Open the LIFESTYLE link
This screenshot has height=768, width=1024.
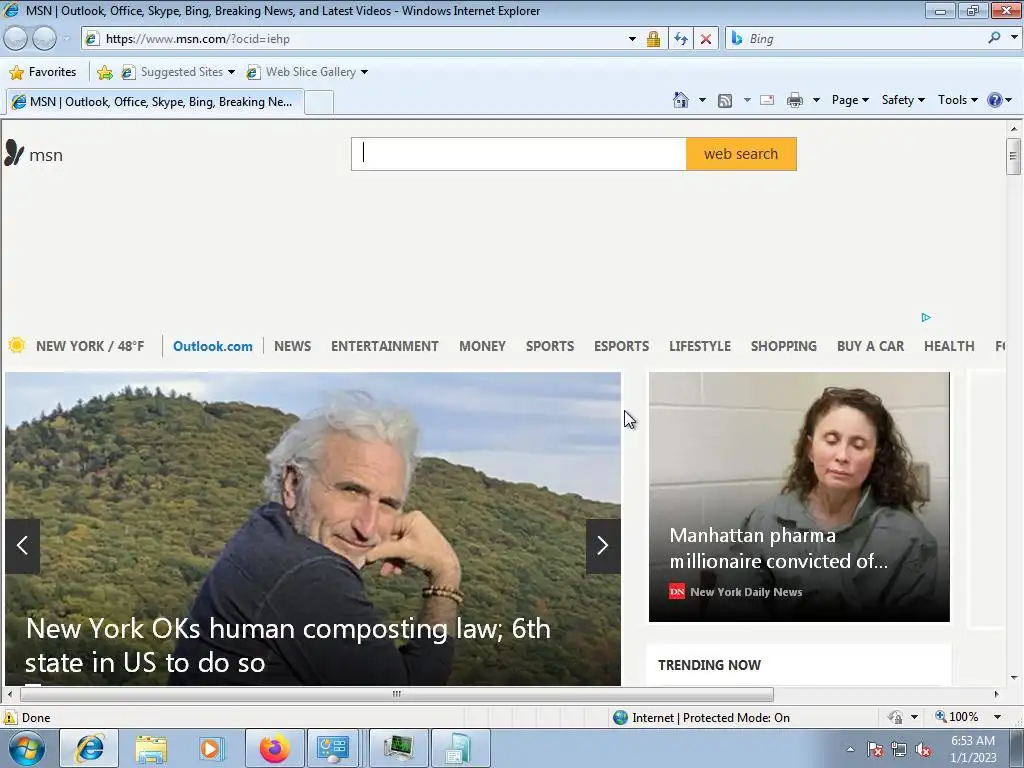tap(699, 346)
